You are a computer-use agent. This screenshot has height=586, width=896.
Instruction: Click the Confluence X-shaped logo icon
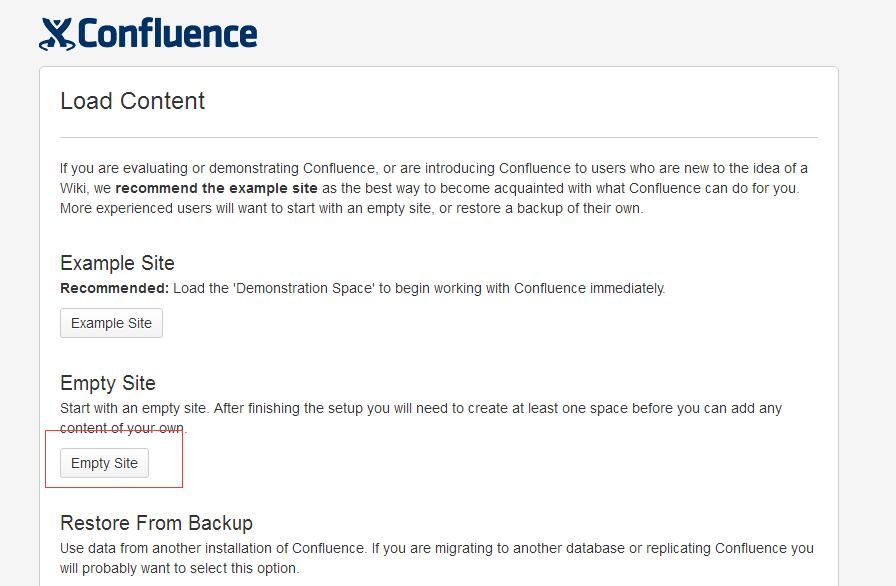tap(57, 34)
